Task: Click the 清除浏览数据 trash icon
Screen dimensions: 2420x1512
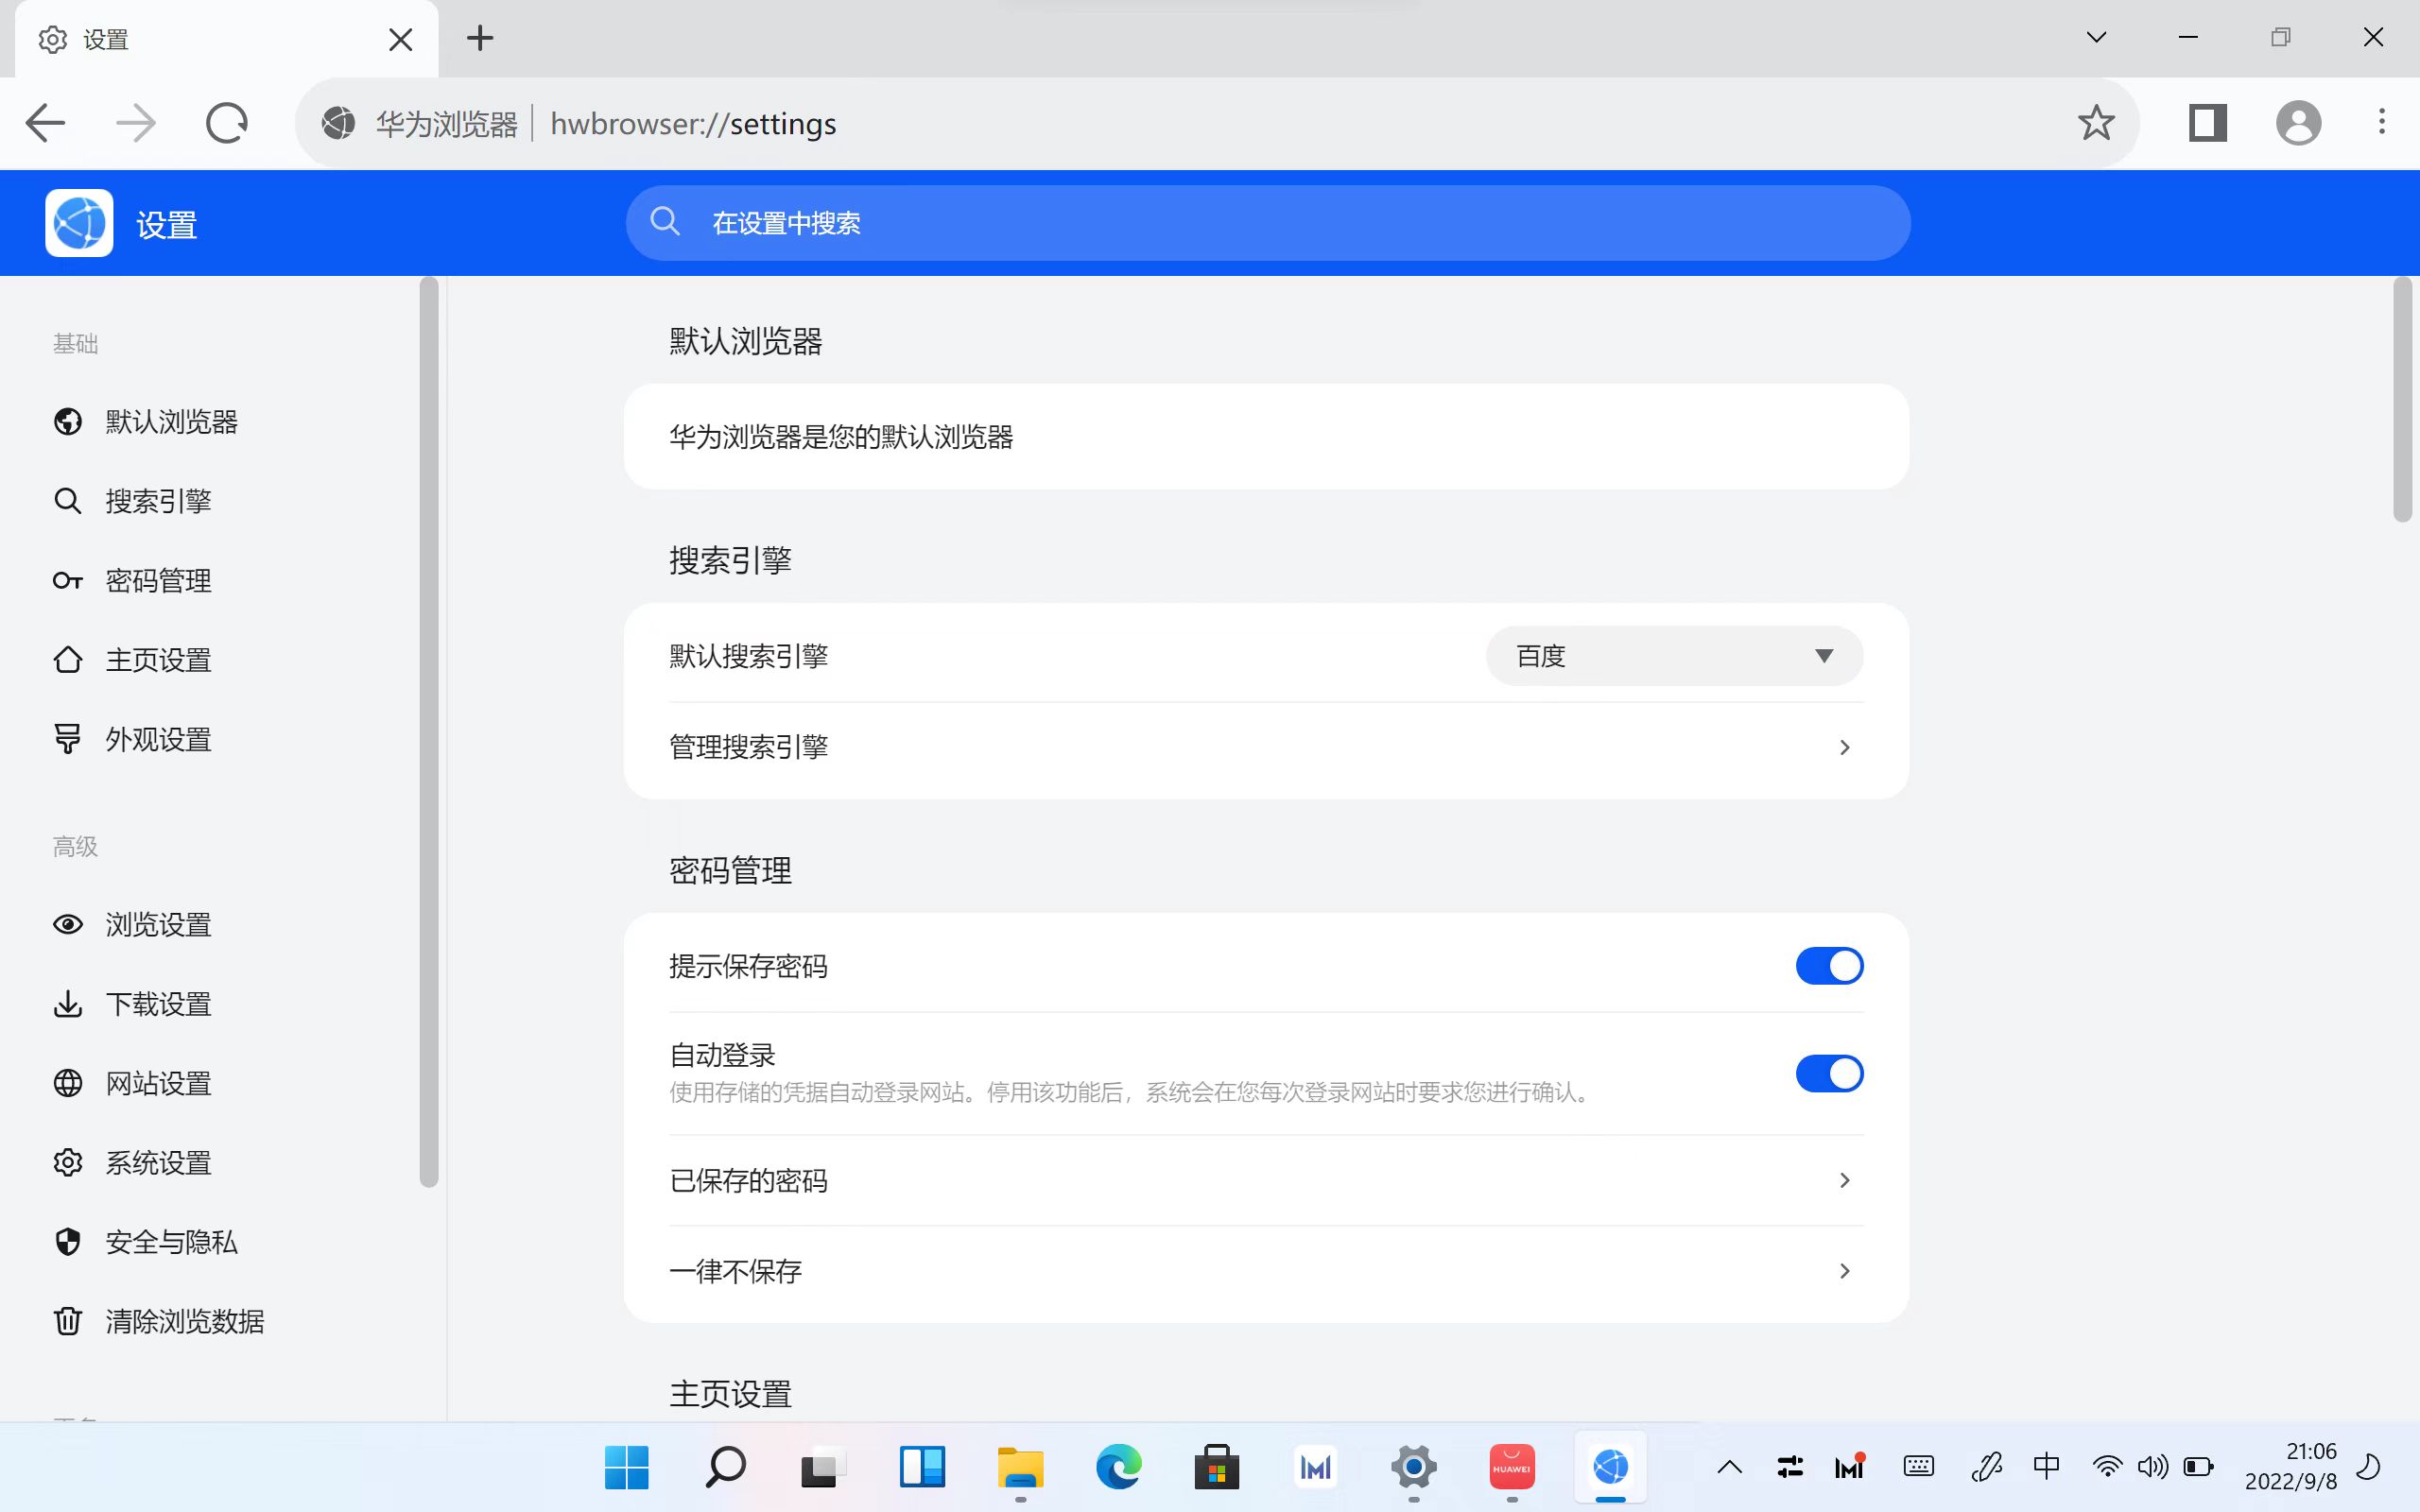Action: click(x=67, y=1321)
